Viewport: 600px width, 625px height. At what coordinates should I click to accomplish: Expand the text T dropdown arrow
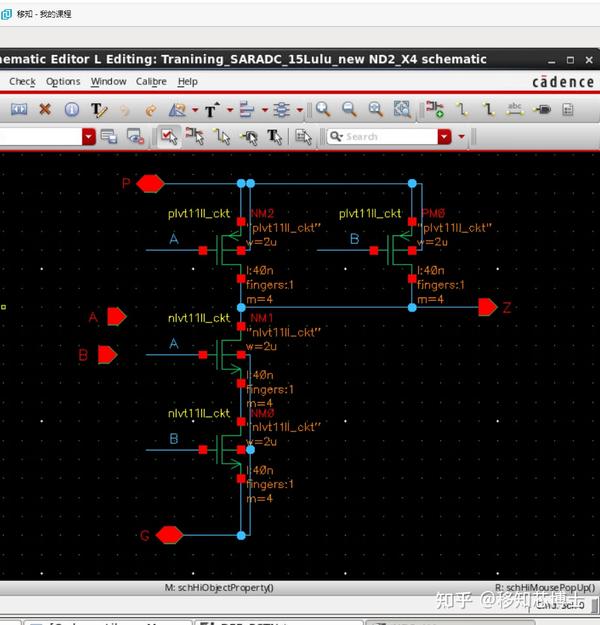tap(230, 110)
